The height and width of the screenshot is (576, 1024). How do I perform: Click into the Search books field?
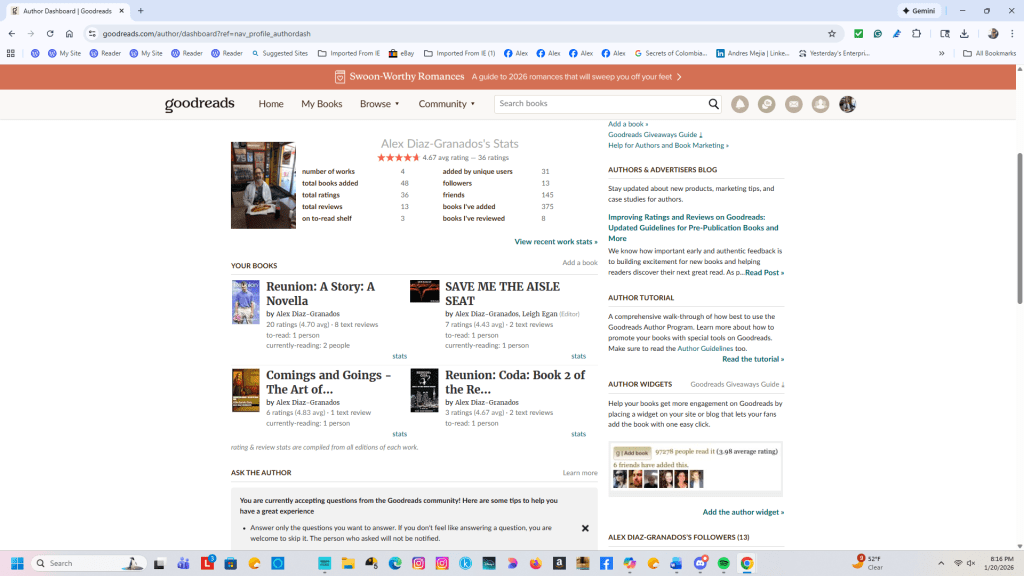pyautogui.click(x=600, y=104)
